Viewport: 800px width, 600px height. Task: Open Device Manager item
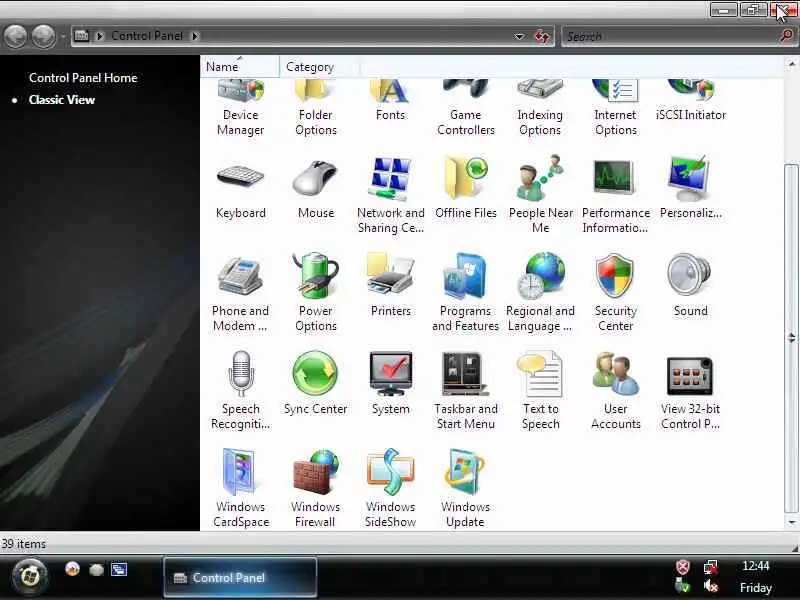(240, 108)
